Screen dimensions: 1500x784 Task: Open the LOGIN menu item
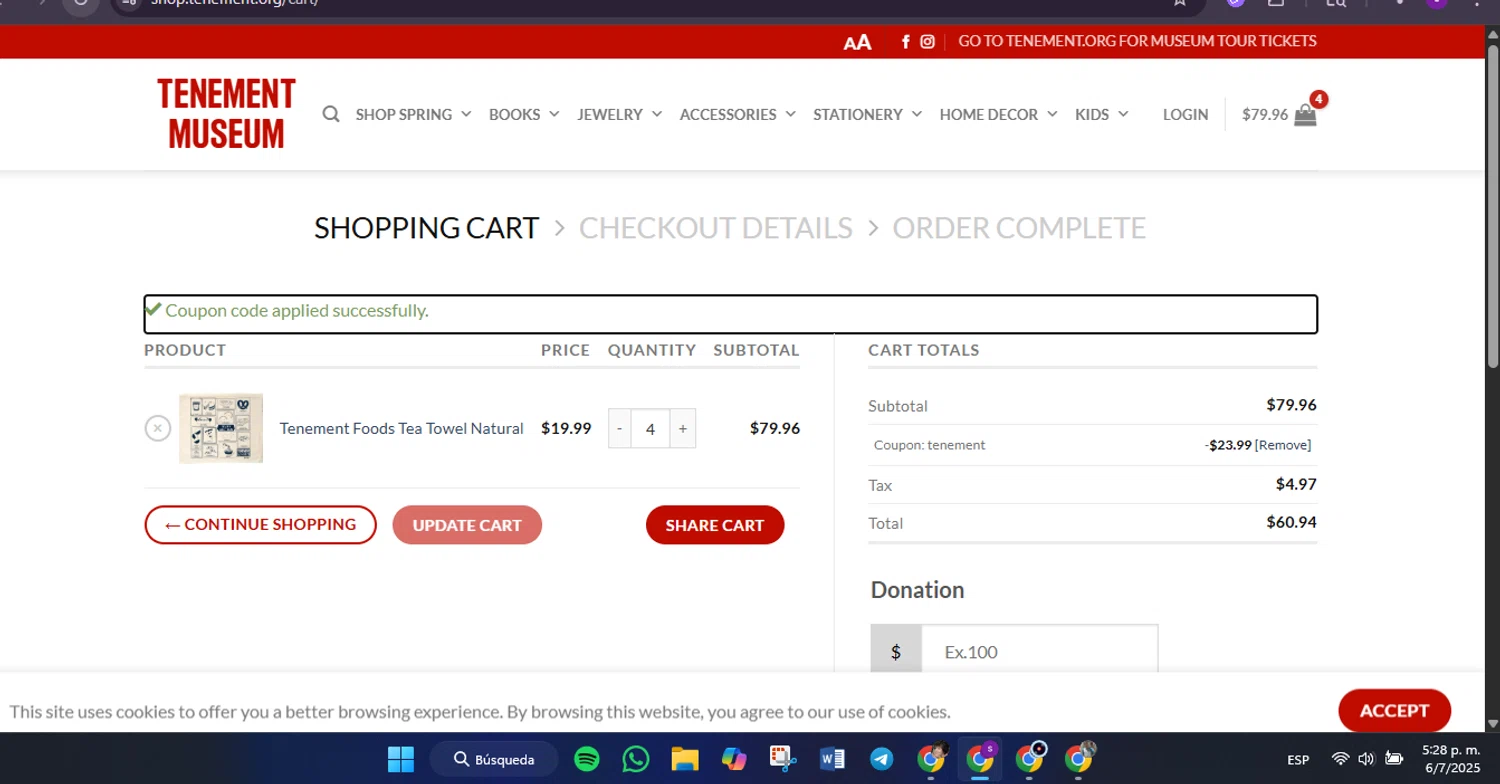click(1185, 114)
